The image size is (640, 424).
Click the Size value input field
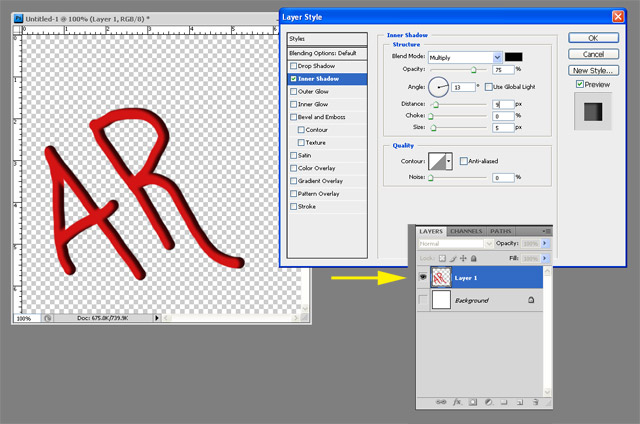click(503, 128)
